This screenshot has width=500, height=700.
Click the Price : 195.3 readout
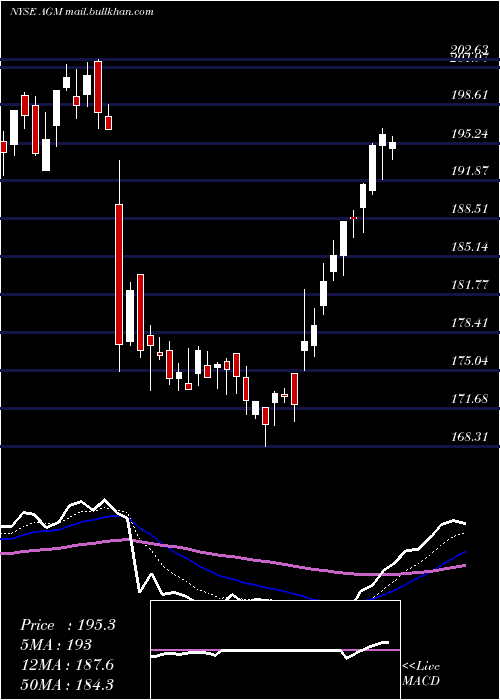click(68, 625)
